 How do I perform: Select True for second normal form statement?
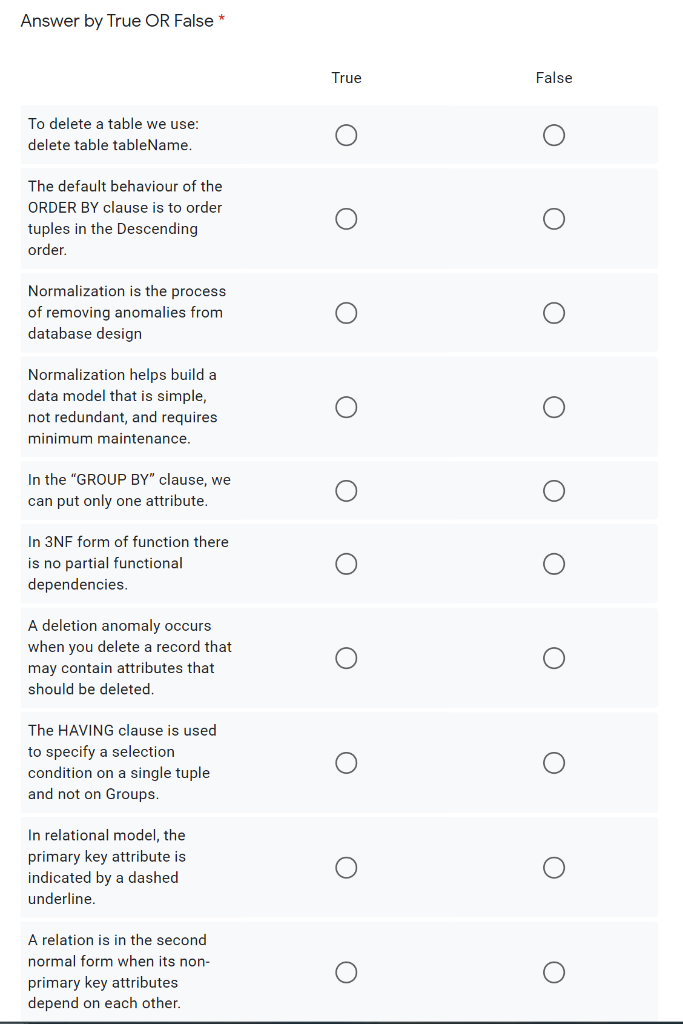coord(346,972)
